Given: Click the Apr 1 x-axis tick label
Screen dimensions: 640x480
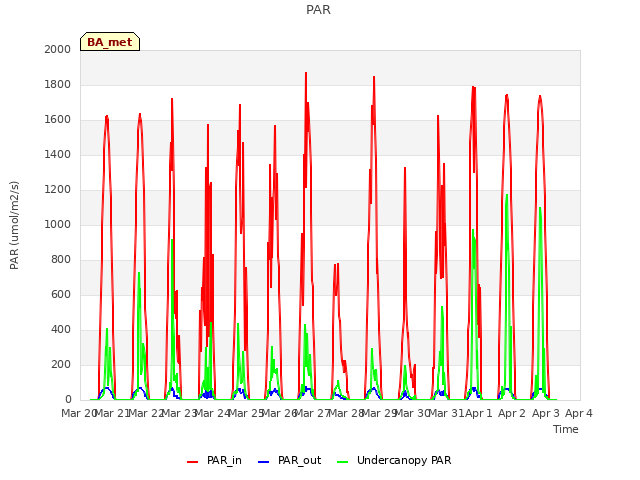Looking at the screenshot, I should click(x=479, y=413).
